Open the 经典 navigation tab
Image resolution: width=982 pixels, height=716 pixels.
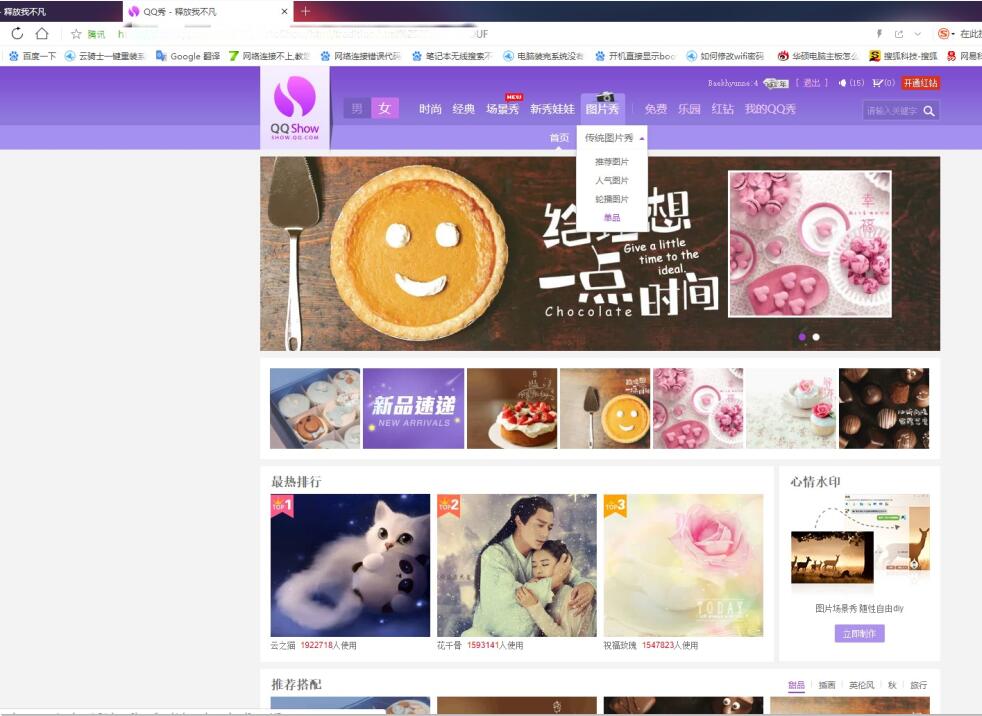(463, 109)
